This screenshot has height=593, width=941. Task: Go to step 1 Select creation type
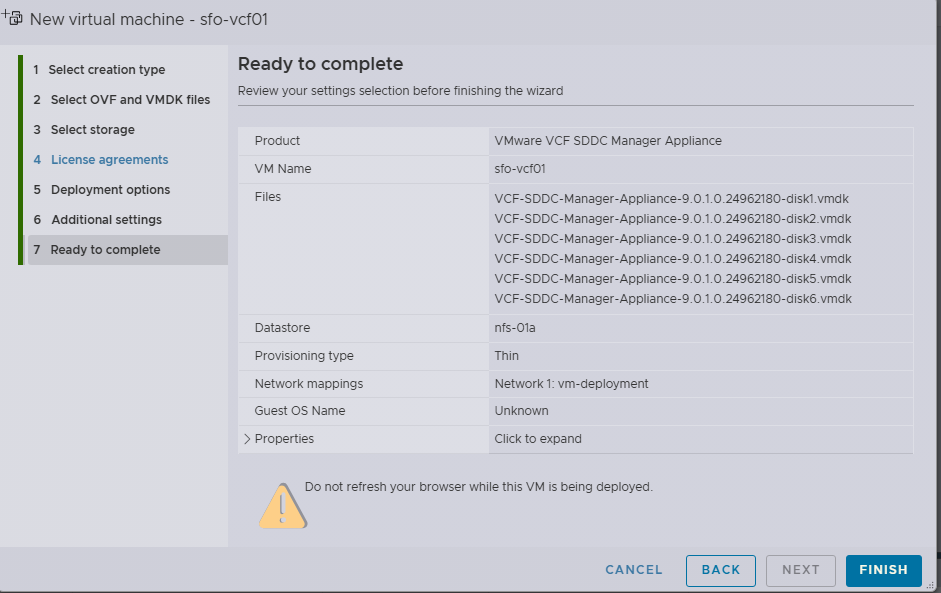tap(107, 70)
